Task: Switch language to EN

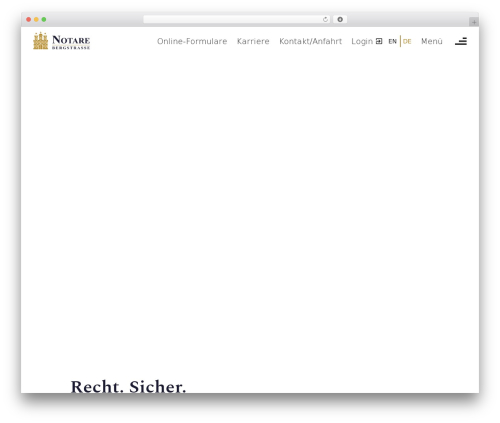Action: [x=392, y=41]
